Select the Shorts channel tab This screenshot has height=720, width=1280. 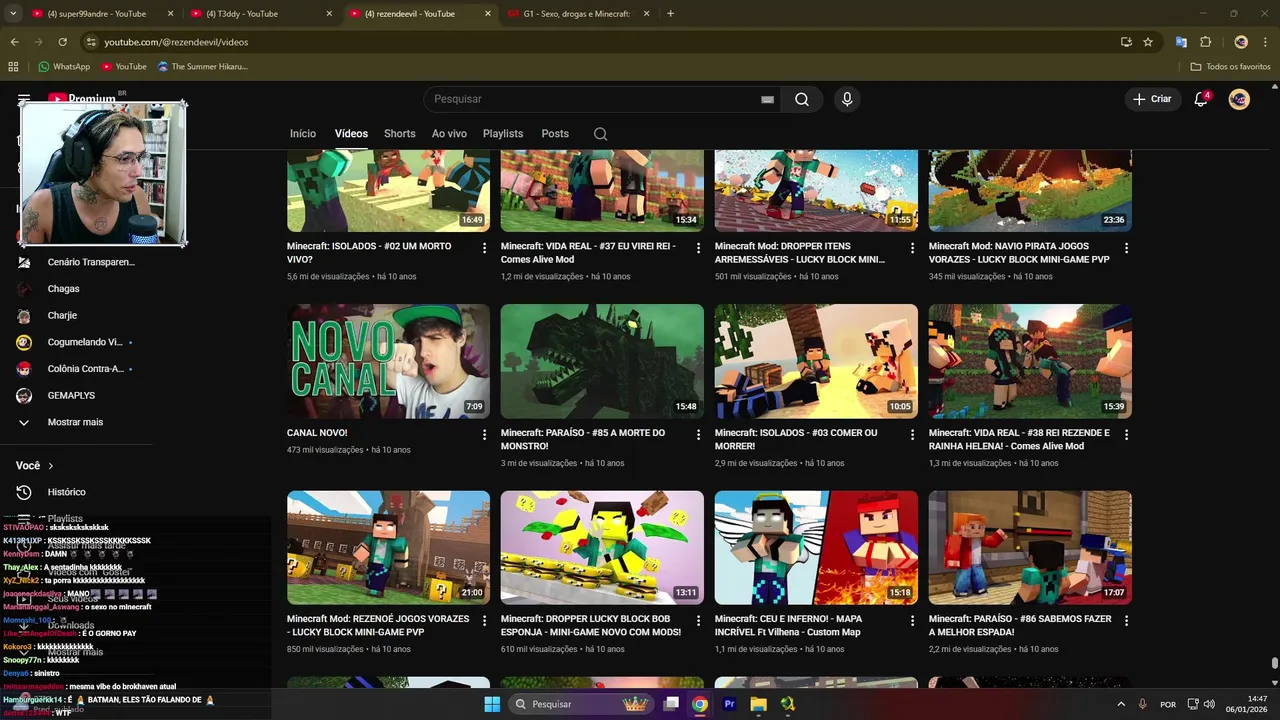click(399, 134)
